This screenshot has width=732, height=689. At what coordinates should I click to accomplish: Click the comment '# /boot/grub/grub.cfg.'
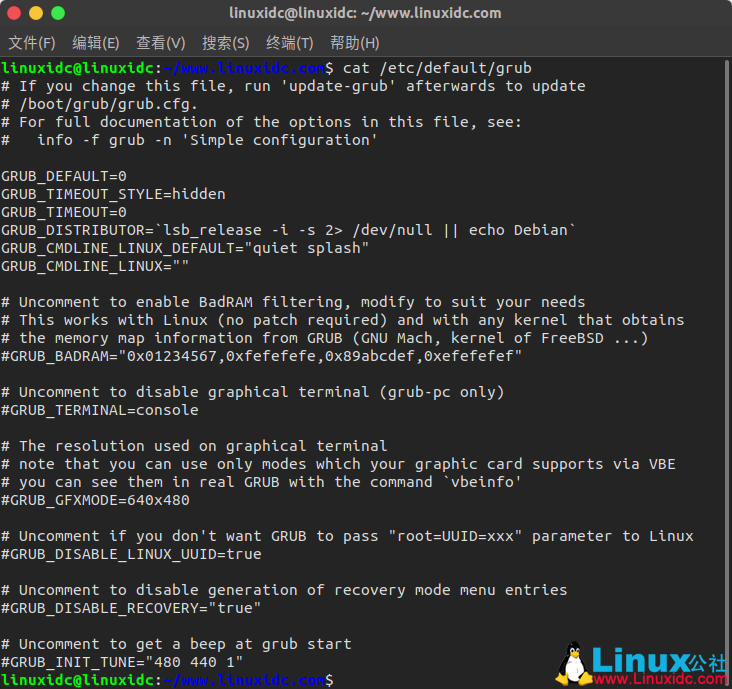[x=99, y=104]
